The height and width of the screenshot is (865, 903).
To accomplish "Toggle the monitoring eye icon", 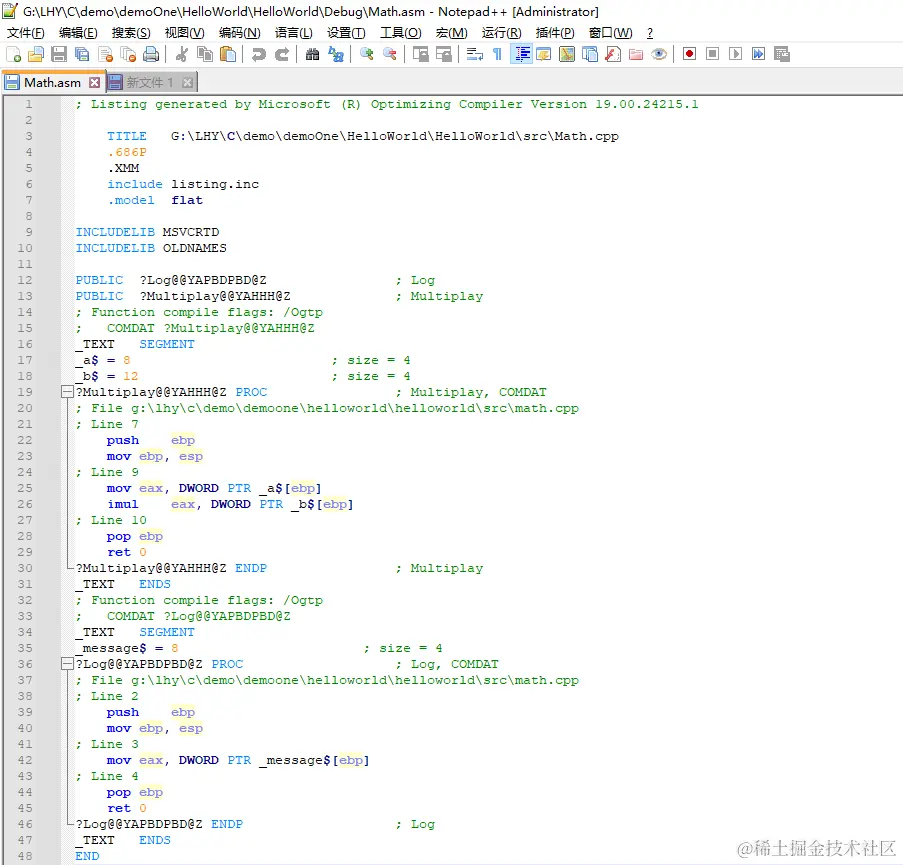I will 659,54.
